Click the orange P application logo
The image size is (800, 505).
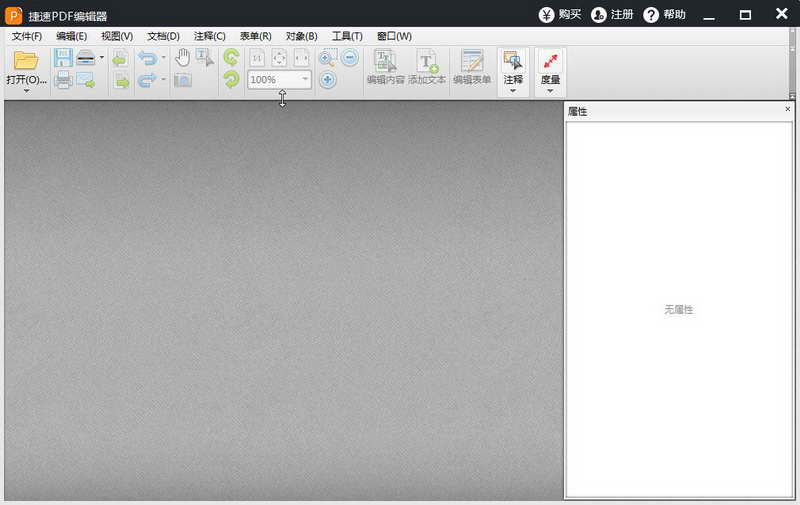[13, 16]
